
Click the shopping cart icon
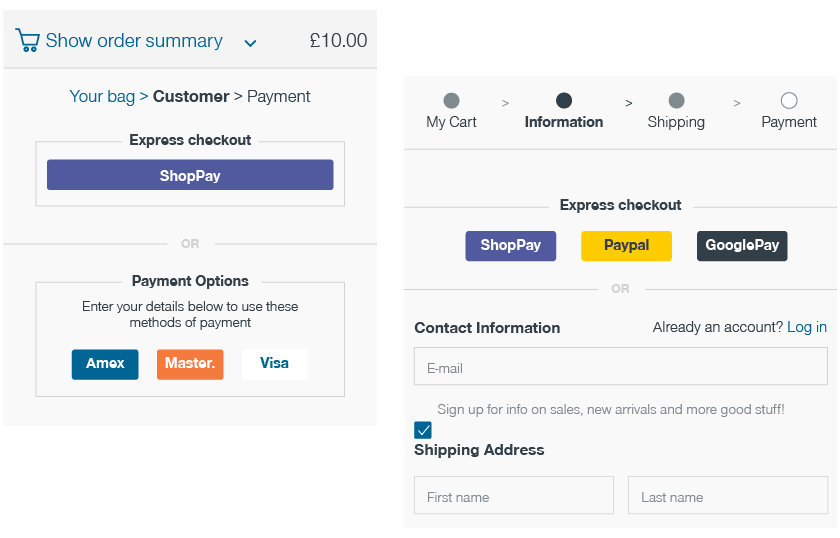click(x=27, y=40)
